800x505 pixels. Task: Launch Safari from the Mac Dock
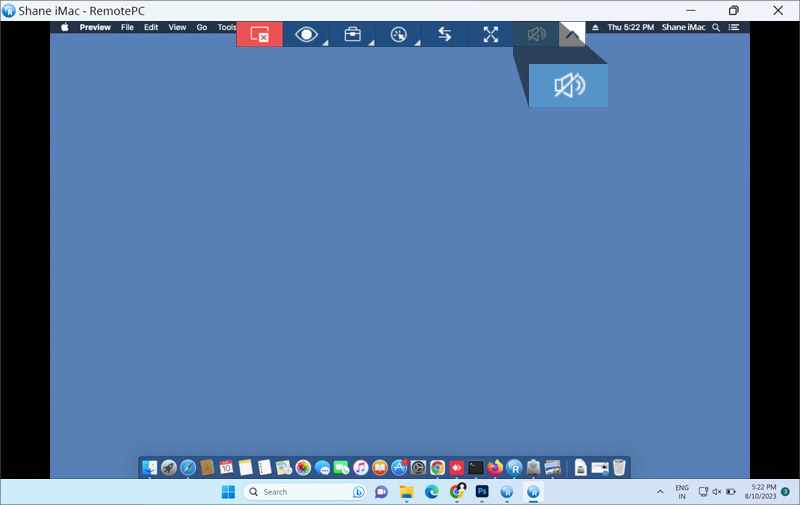[x=188, y=467]
